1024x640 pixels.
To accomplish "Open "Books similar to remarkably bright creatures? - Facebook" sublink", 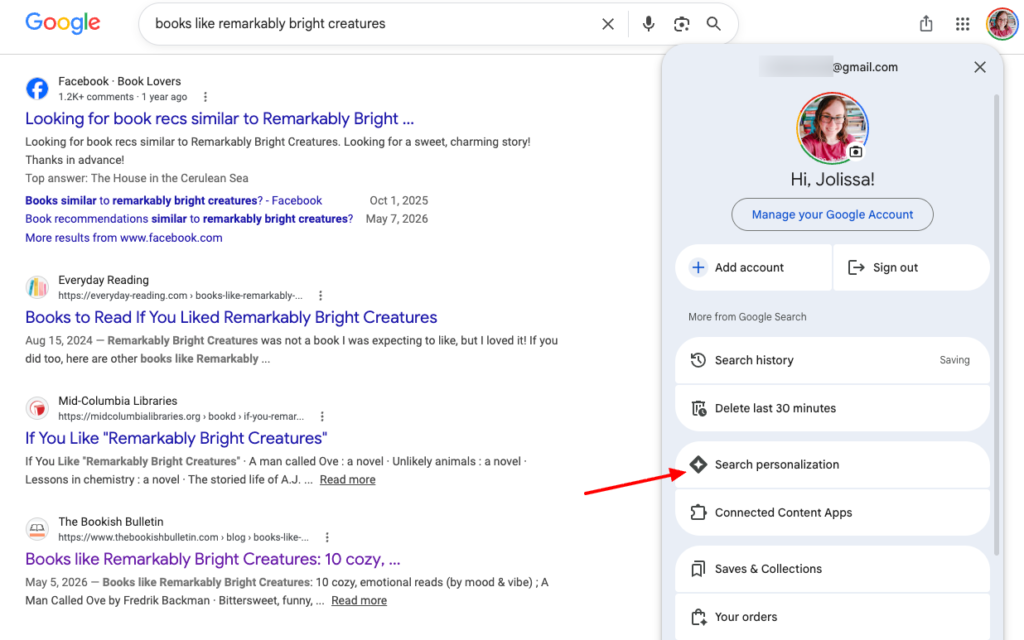I will pos(174,200).
